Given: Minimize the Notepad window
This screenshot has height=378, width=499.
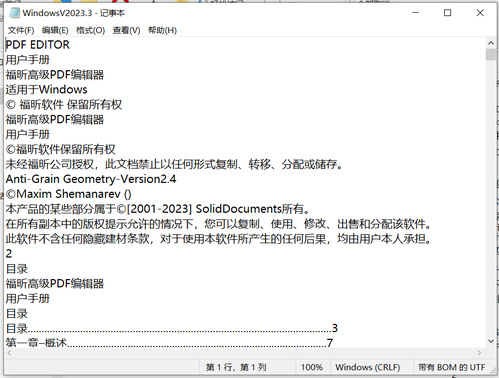Looking at the screenshot, I should coord(415,13).
